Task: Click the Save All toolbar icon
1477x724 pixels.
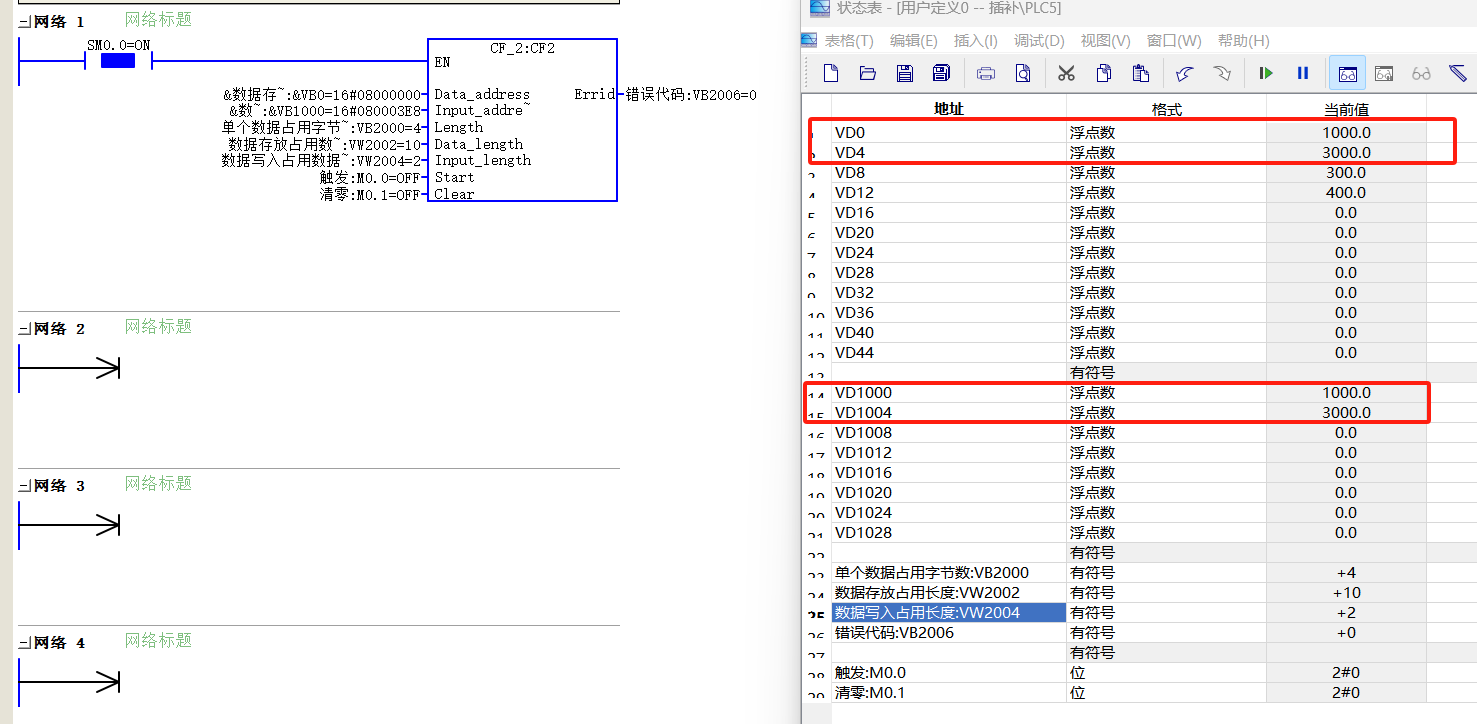Action: (x=941, y=73)
